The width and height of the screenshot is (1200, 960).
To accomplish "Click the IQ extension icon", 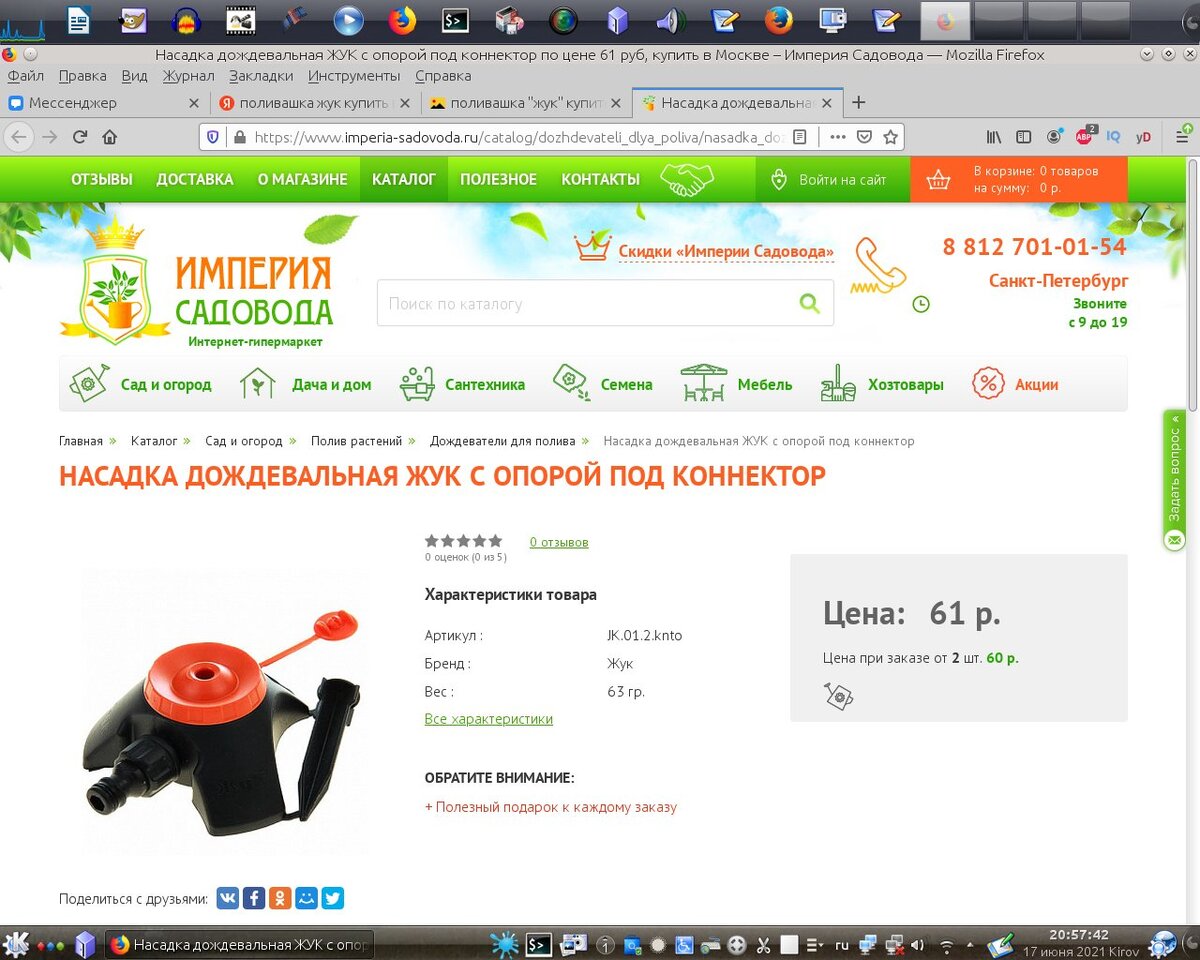I will coord(1113,136).
